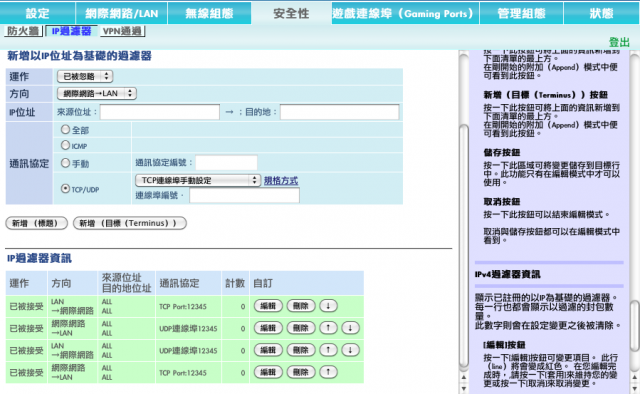This screenshot has width=640, height=394.
Task: Edit first LAN→網際網路 TCP Port row
Action: click(268, 306)
